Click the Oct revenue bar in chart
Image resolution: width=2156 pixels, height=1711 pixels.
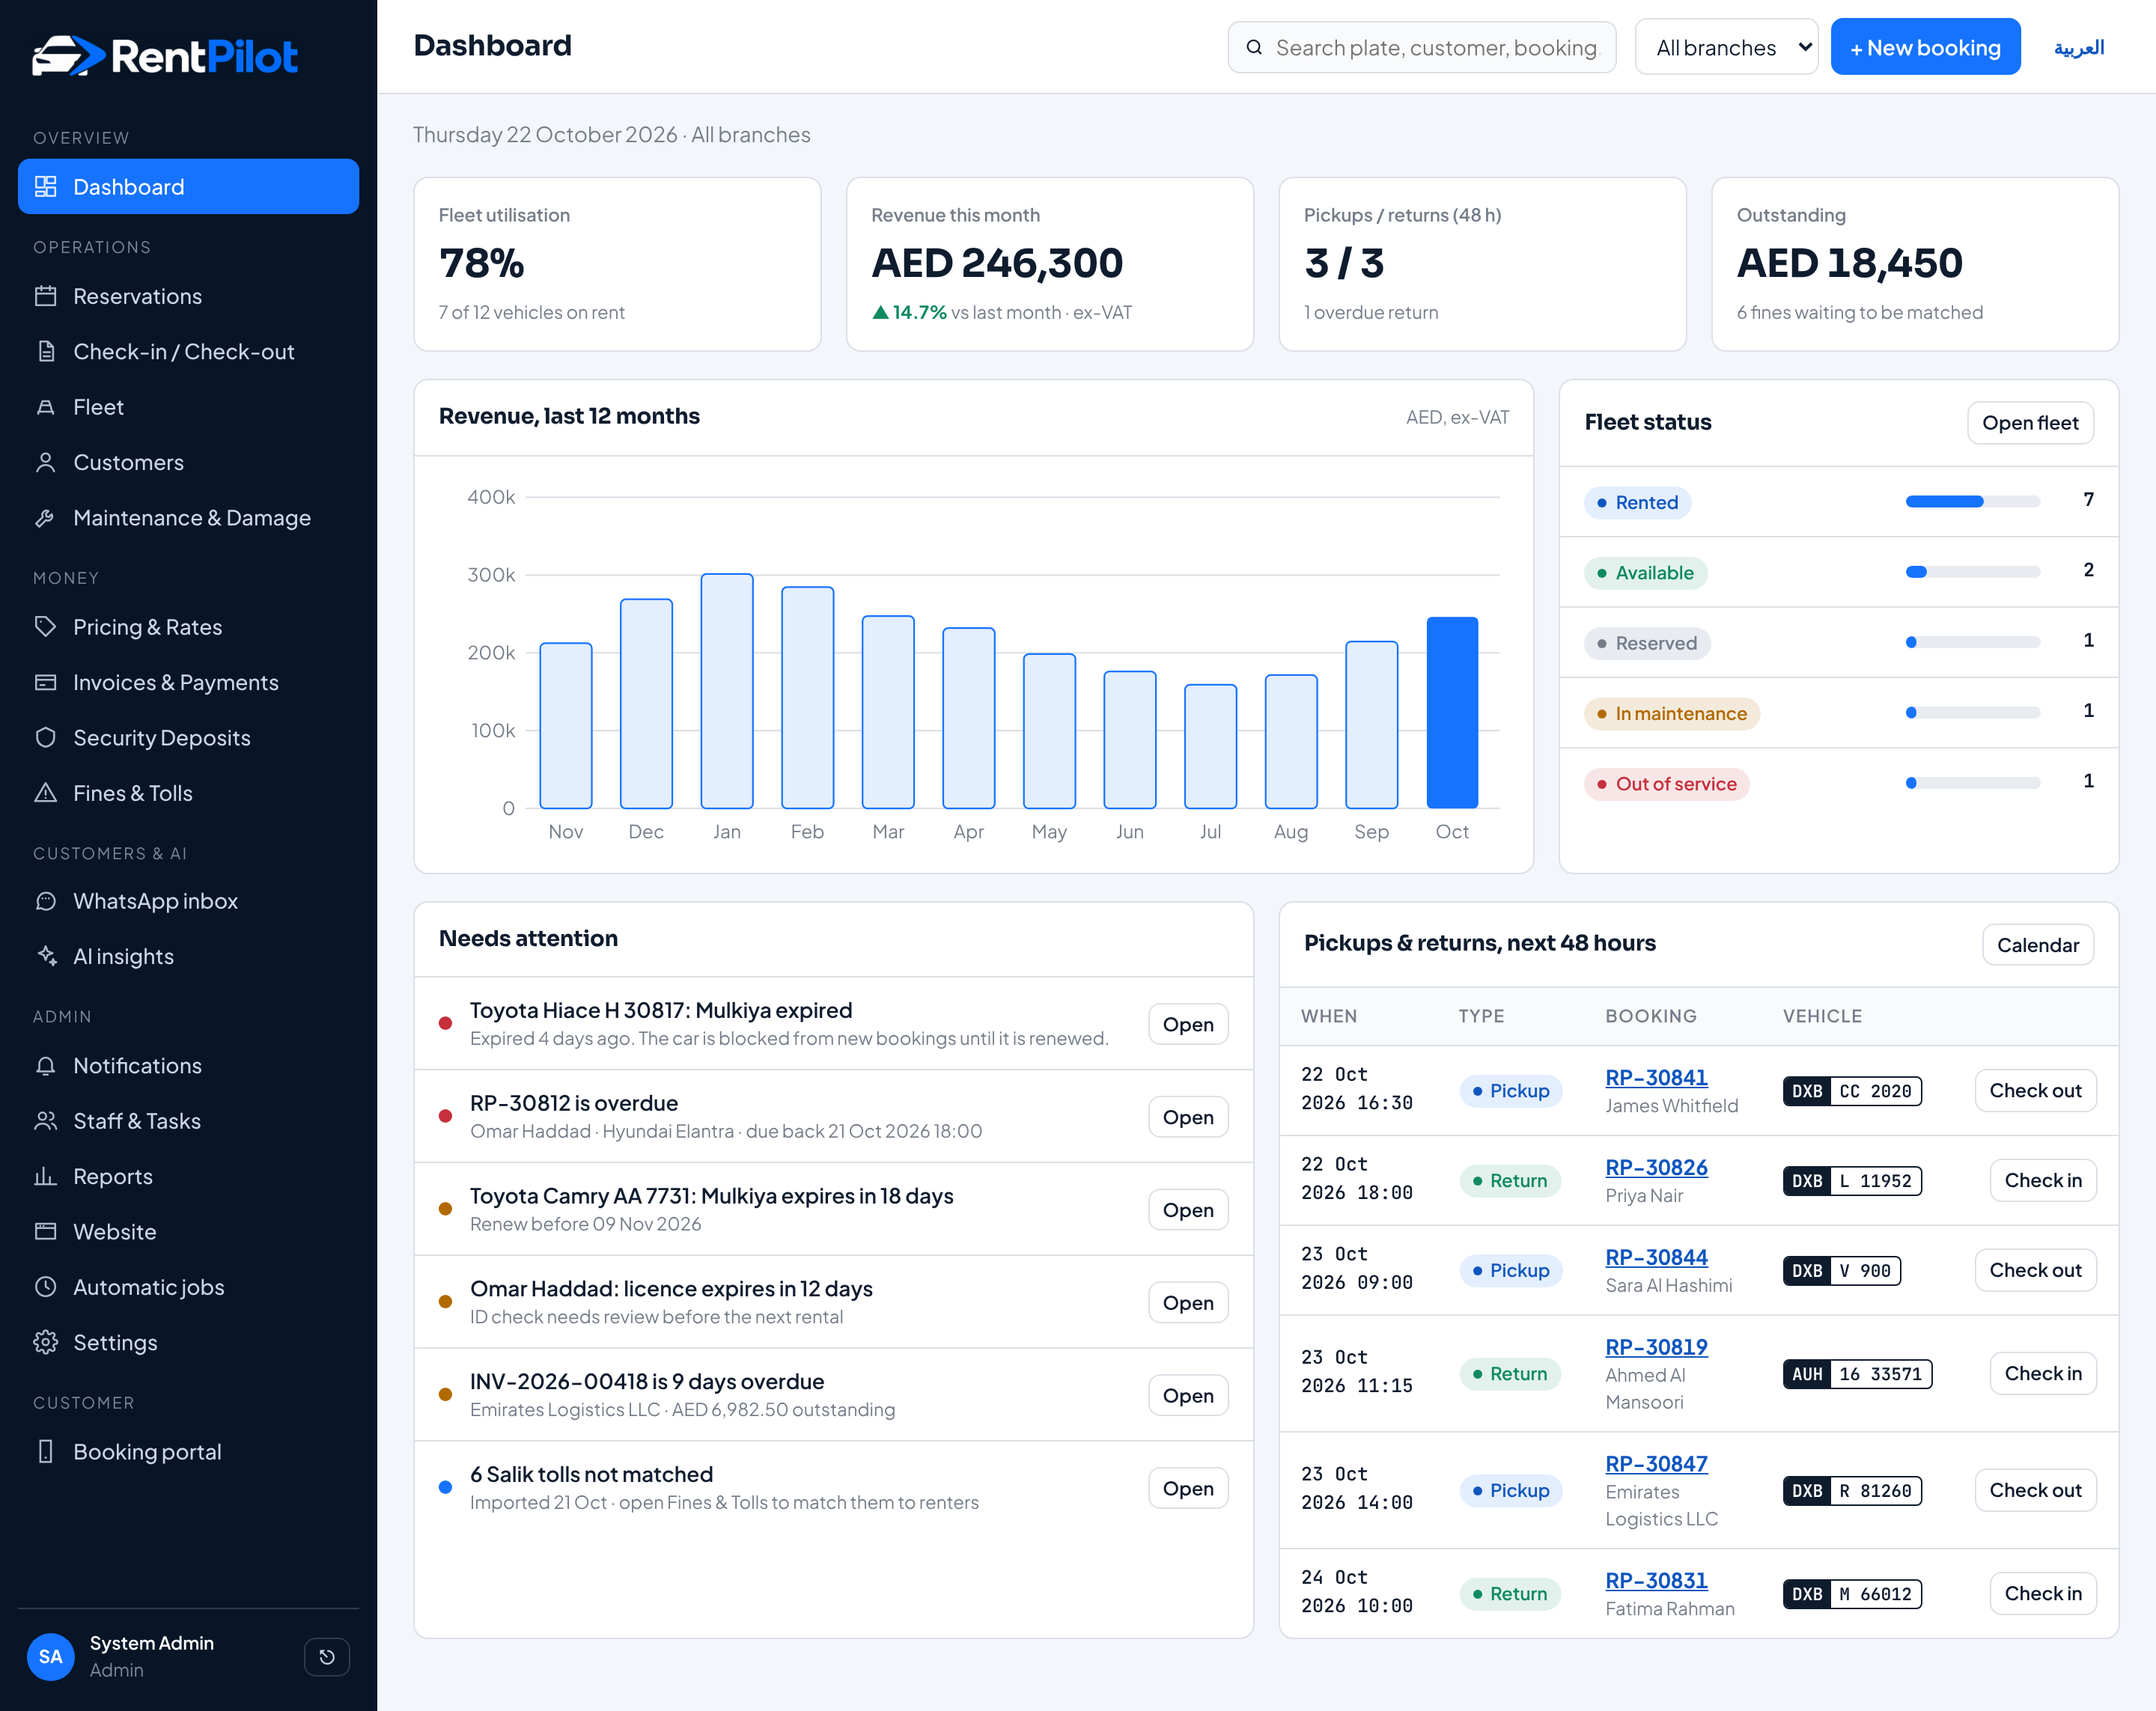click(1452, 712)
